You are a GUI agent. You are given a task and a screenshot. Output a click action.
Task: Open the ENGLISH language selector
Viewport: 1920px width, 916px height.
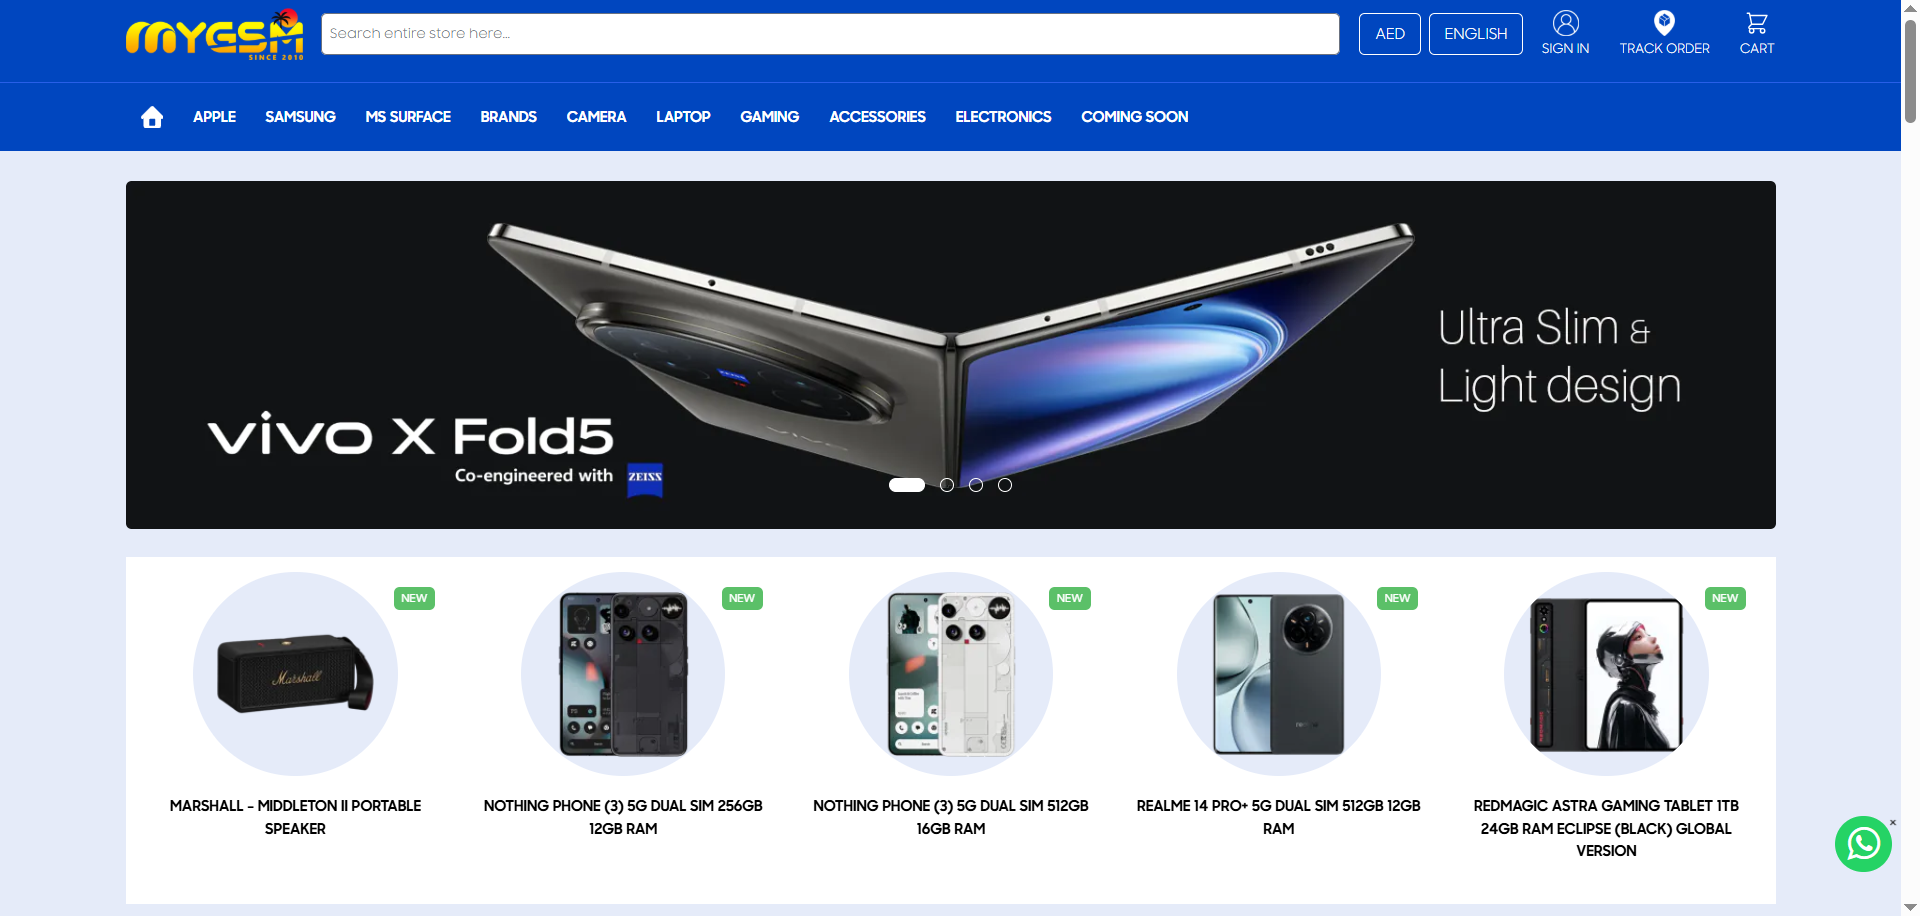[x=1476, y=34]
